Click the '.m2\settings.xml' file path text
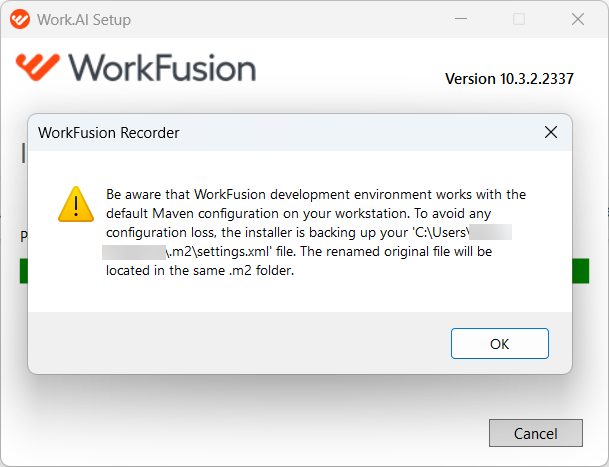Image resolution: width=609 pixels, height=467 pixels. [218, 251]
